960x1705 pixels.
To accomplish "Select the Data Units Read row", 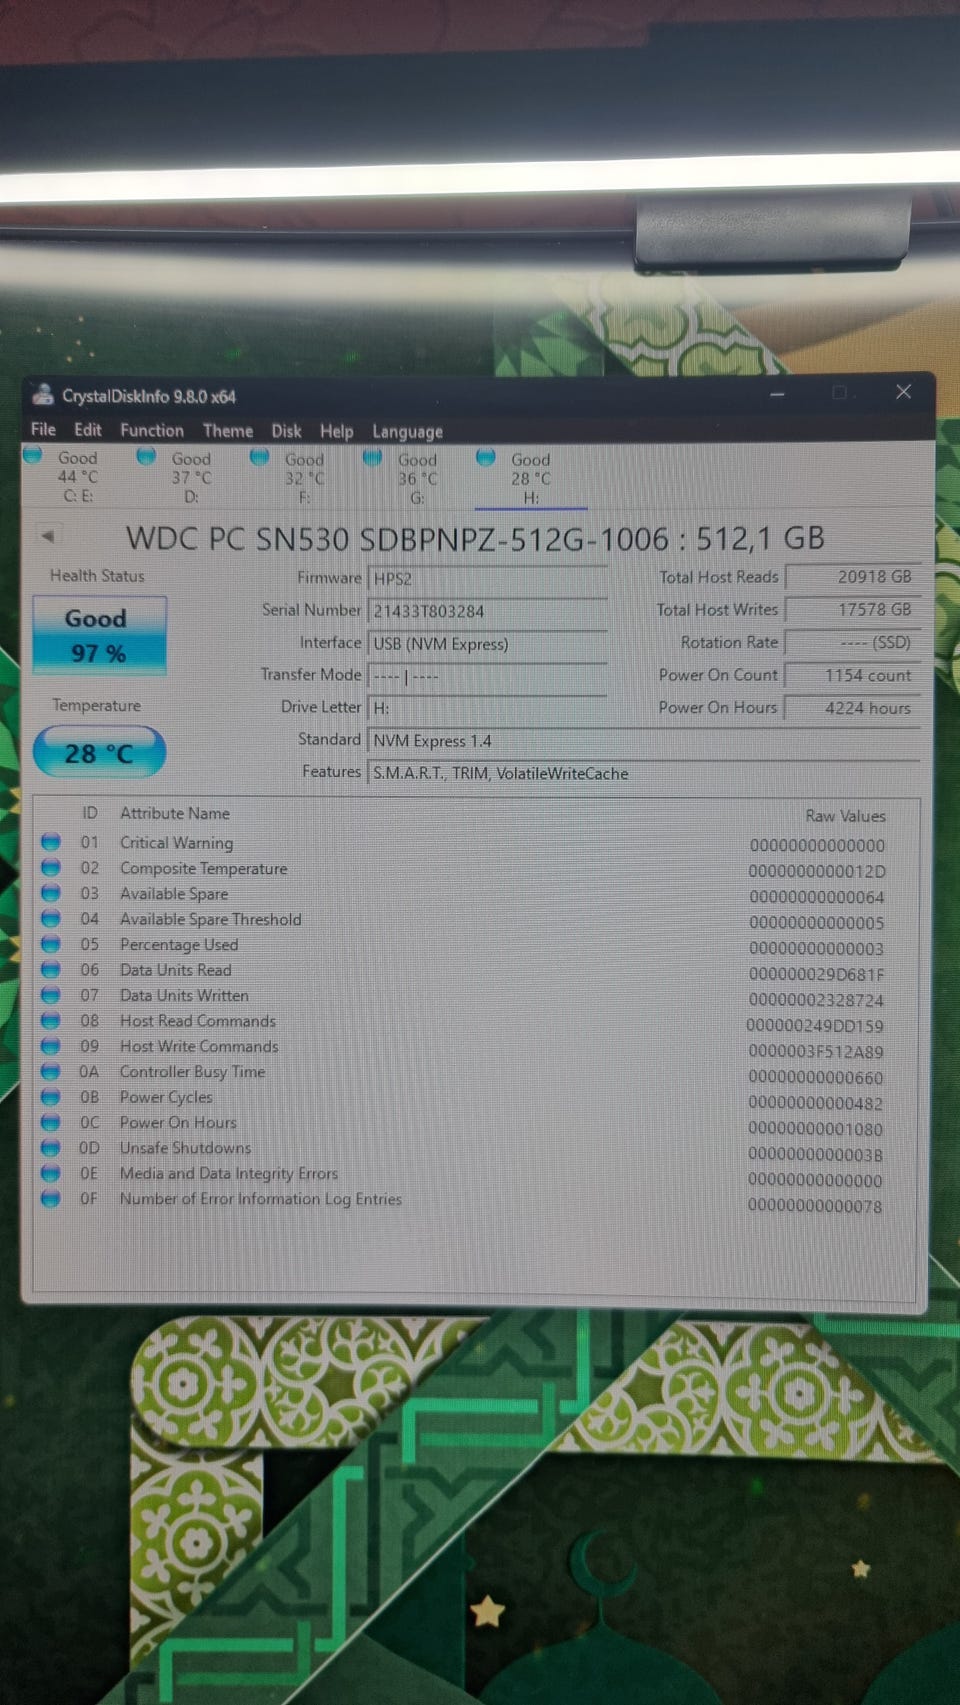I will [476, 971].
